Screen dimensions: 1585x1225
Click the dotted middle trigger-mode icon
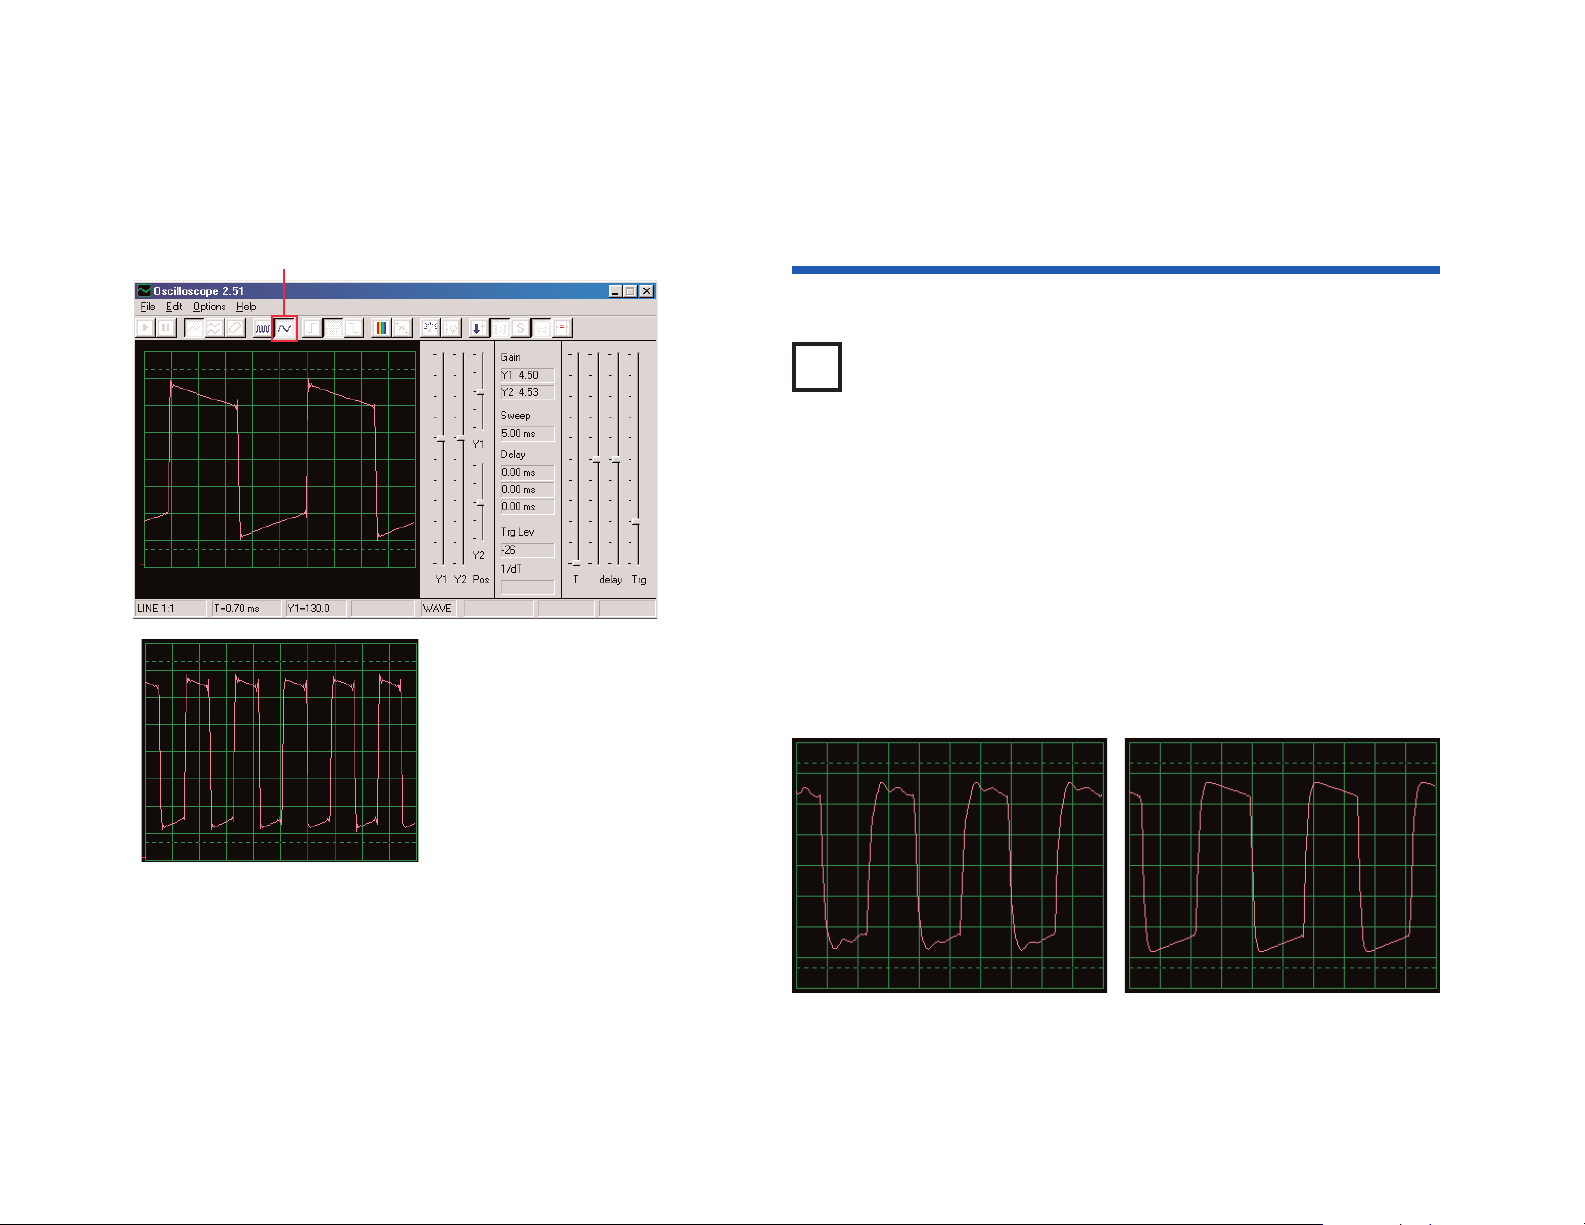pos(333,328)
